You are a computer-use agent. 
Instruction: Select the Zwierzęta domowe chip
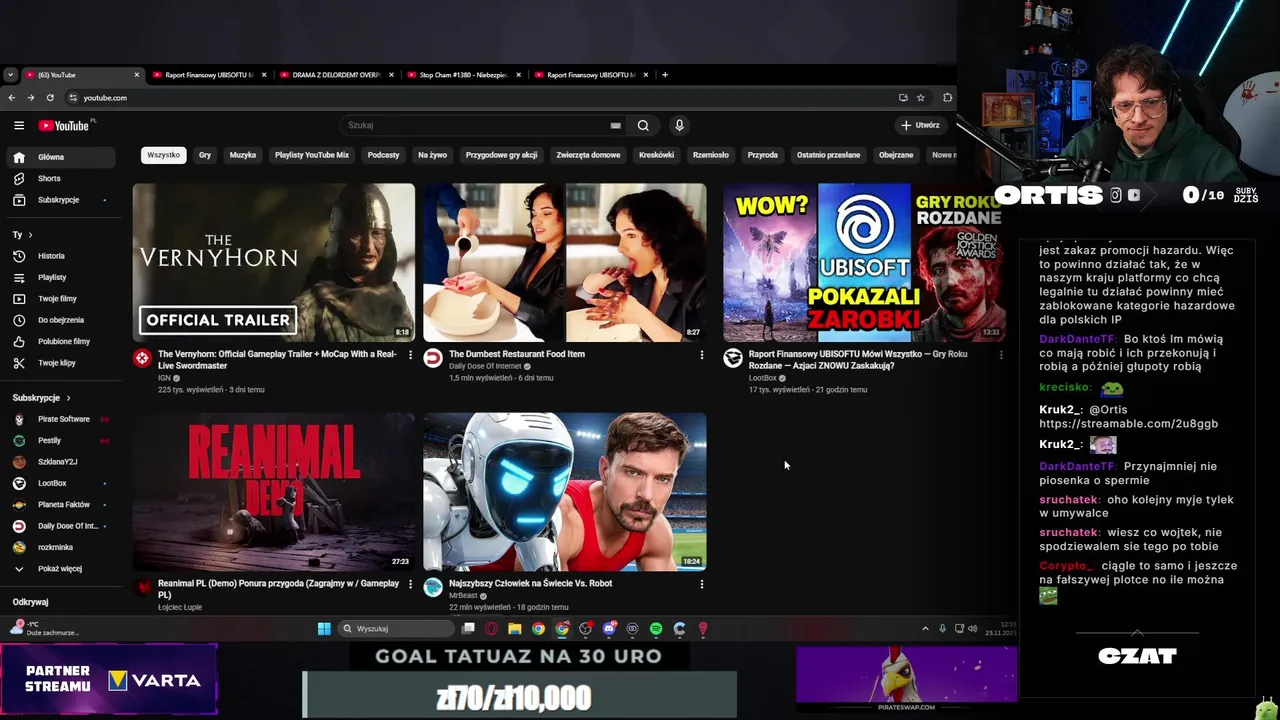(588, 155)
